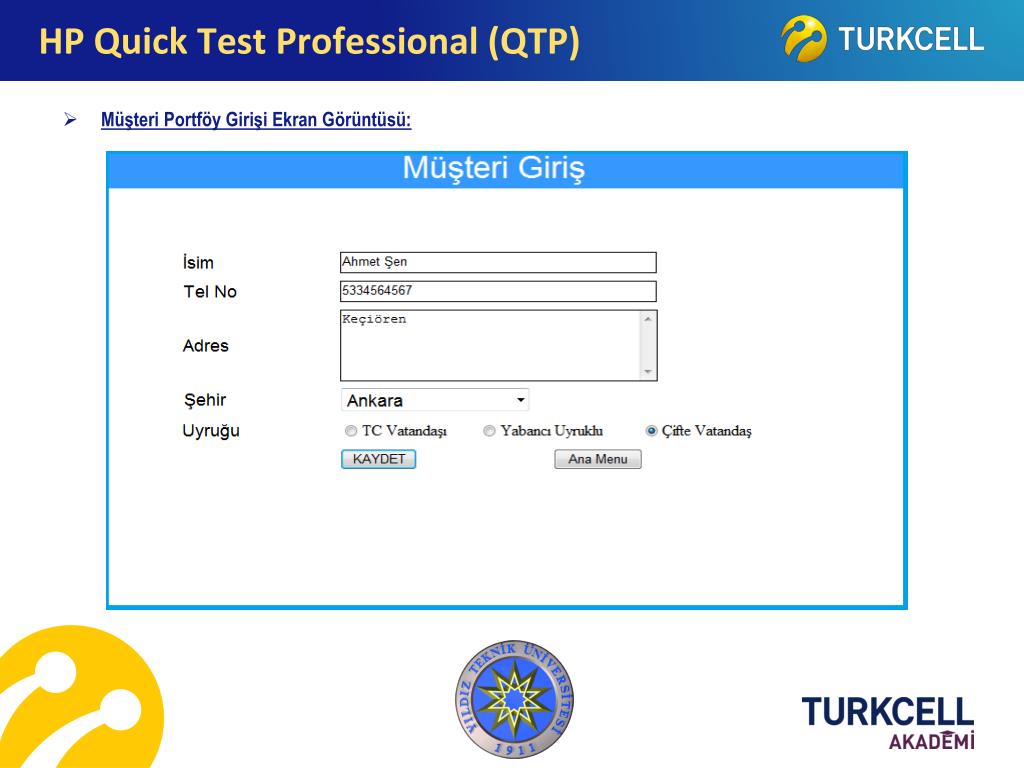Click the Şehir label
The width and height of the screenshot is (1024, 768).
pyautogui.click(x=204, y=400)
